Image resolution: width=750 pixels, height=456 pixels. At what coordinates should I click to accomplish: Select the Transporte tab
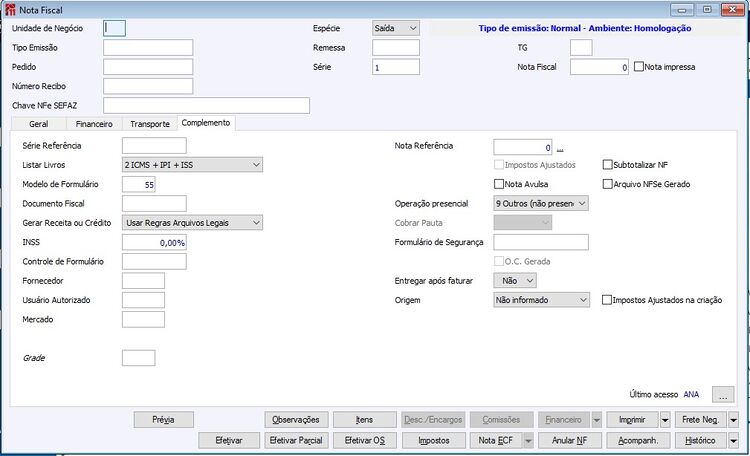coord(150,124)
